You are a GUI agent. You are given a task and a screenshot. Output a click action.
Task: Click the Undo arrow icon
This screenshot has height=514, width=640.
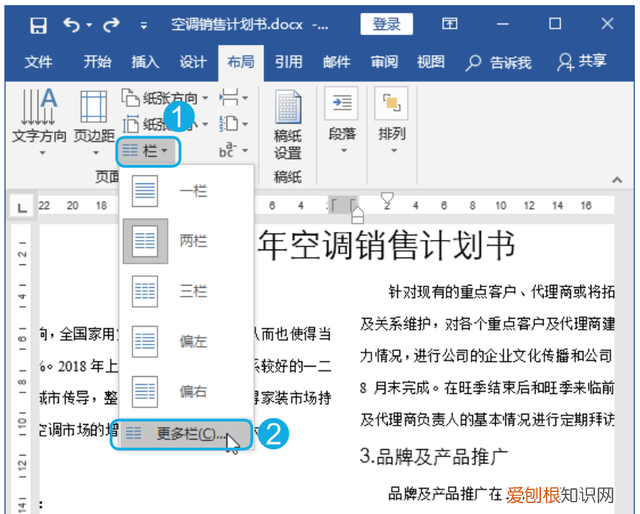coord(71,25)
